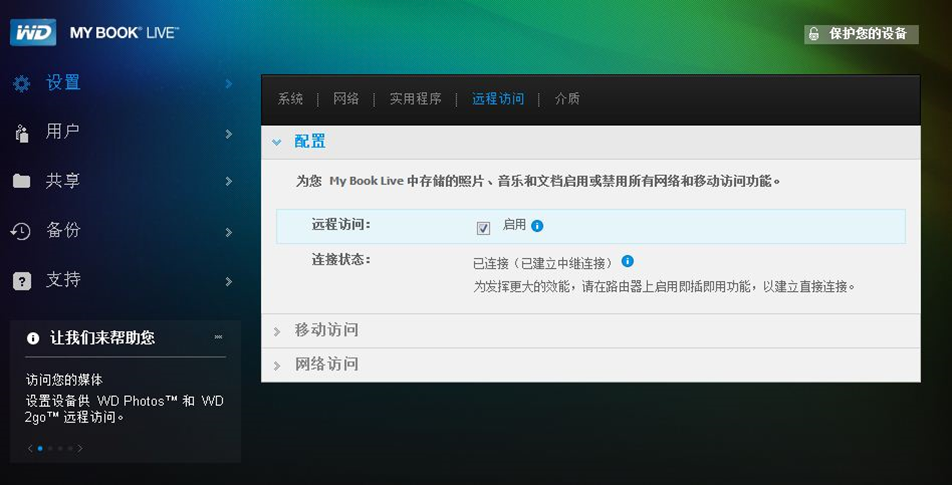Open 设置 in the sidebar
This screenshot has height=485, width=952.
tap(63, 83)
